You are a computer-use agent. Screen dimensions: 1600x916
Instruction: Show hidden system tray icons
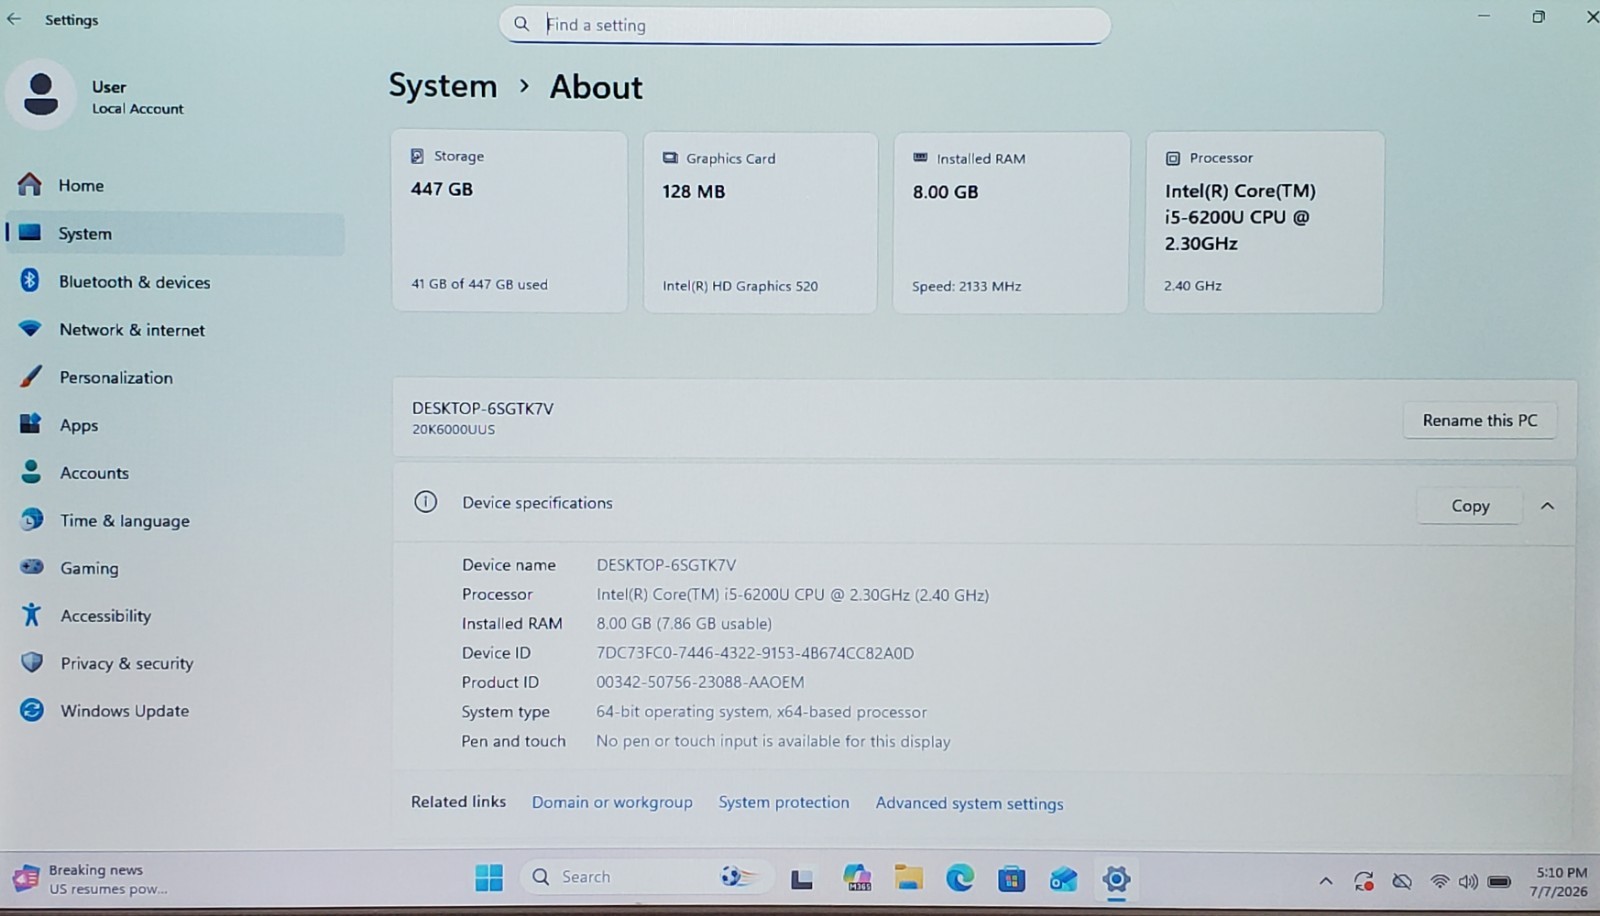point(1326,881)
